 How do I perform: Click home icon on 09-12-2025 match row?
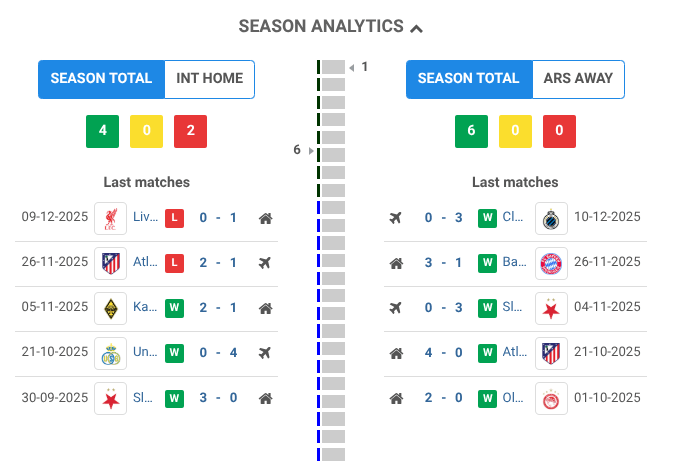(x=265, y=218)
